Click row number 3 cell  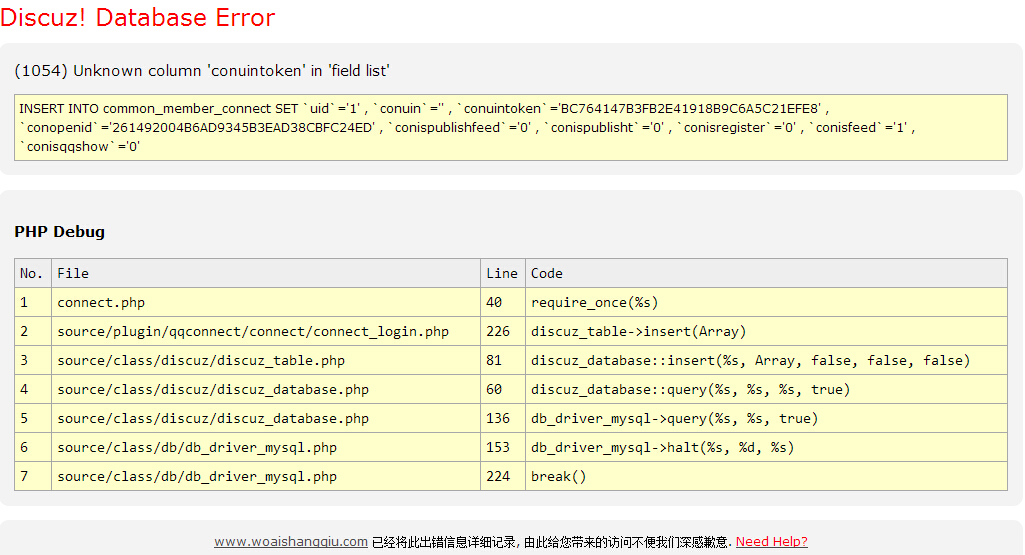coord(33,360)
